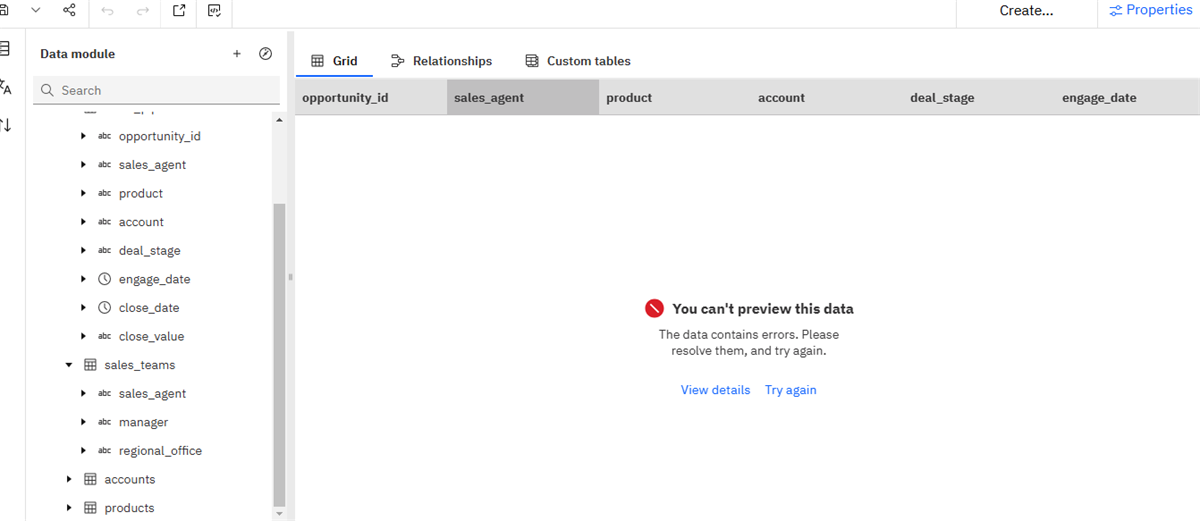This screenshot has height=521, width=1200.
Task: Click the plus icon beside Data module
Action: 237,54
